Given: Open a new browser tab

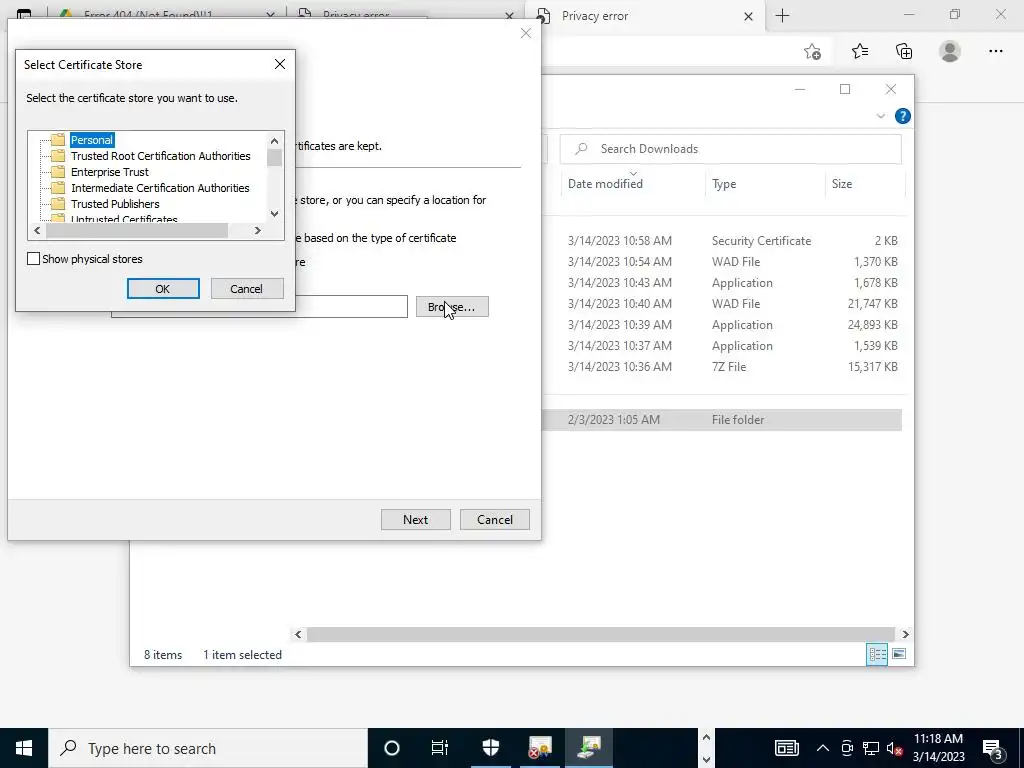Looking at the screenshot, I should tap(782, 16).
